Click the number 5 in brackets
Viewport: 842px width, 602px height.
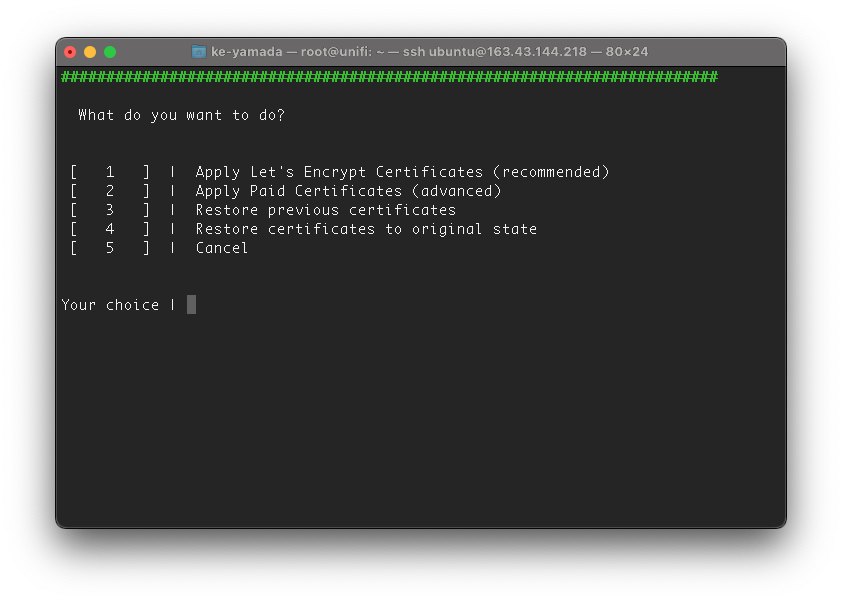coord(110,248)
